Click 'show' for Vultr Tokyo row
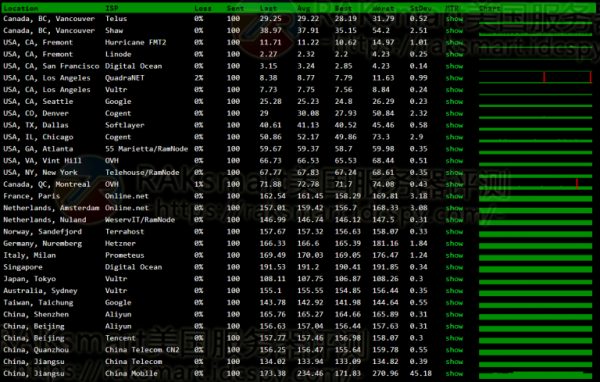The height and width of the screenshot is (382, 600). pyautogui.click(x=454, y=279)
